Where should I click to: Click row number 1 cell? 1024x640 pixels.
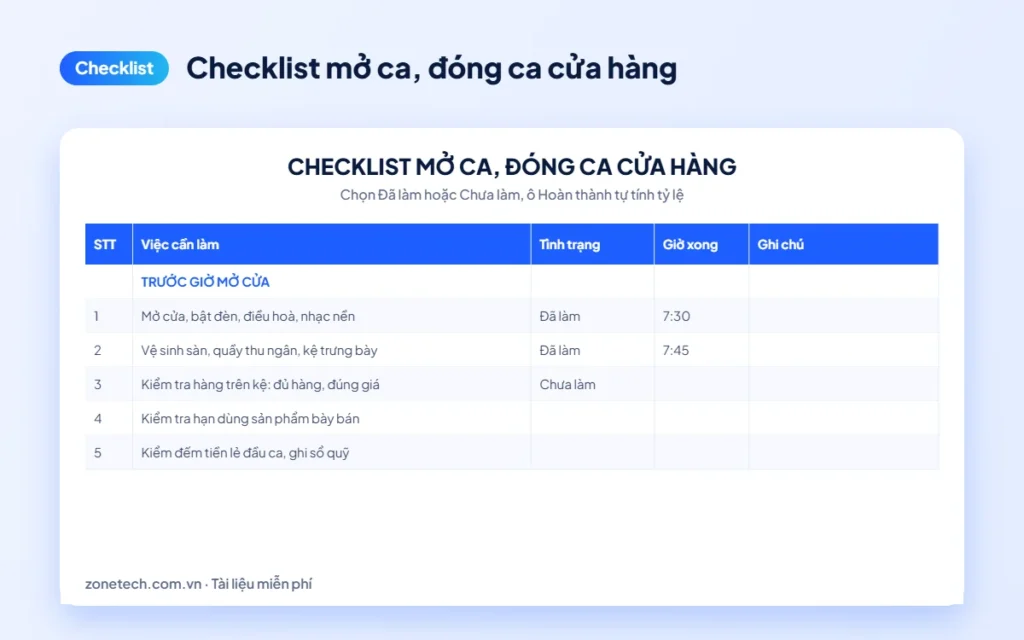[108, 316]
